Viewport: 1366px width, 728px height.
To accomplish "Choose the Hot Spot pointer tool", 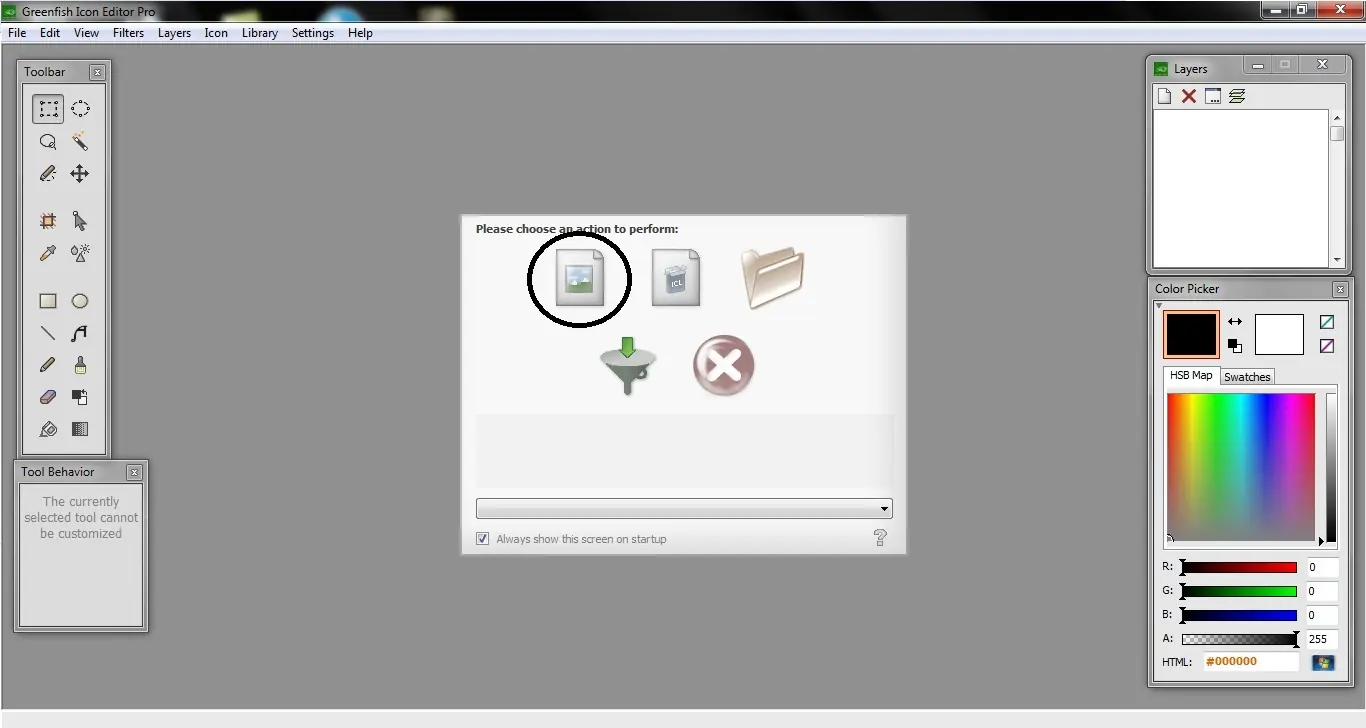I will (x=80, y=221).
